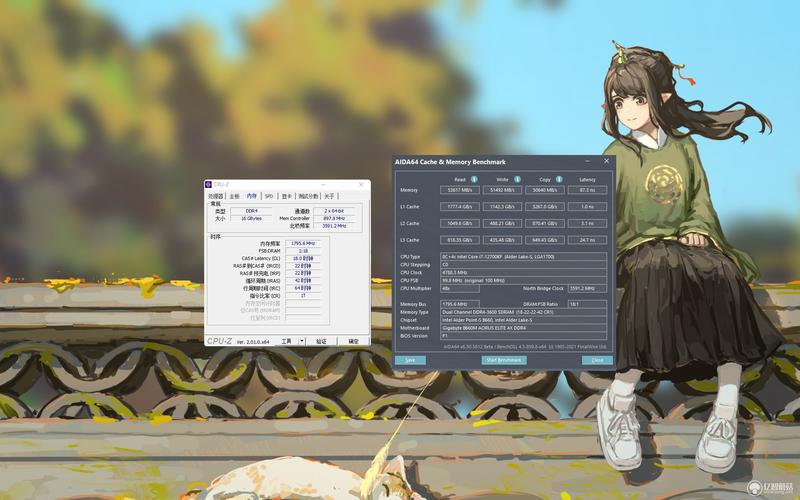This screenshot has width=800, height=500.
Task: Click the 大小 field showing 16 GBytes
Action: (252, 218)
